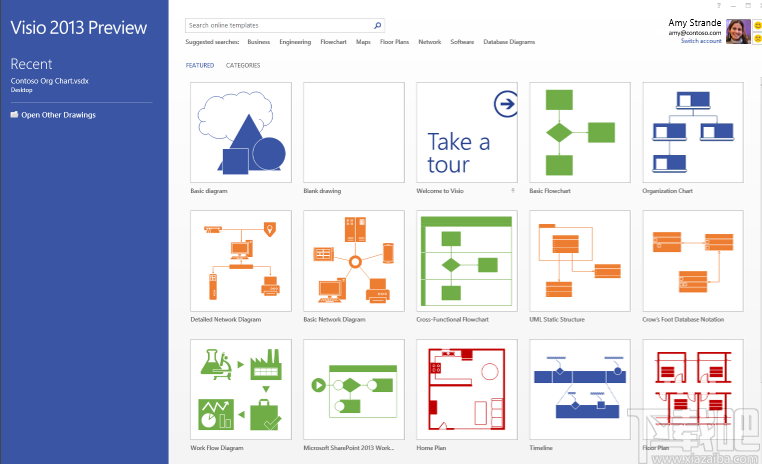
Task: Click the Business suggested search
Action: (259, 42)
